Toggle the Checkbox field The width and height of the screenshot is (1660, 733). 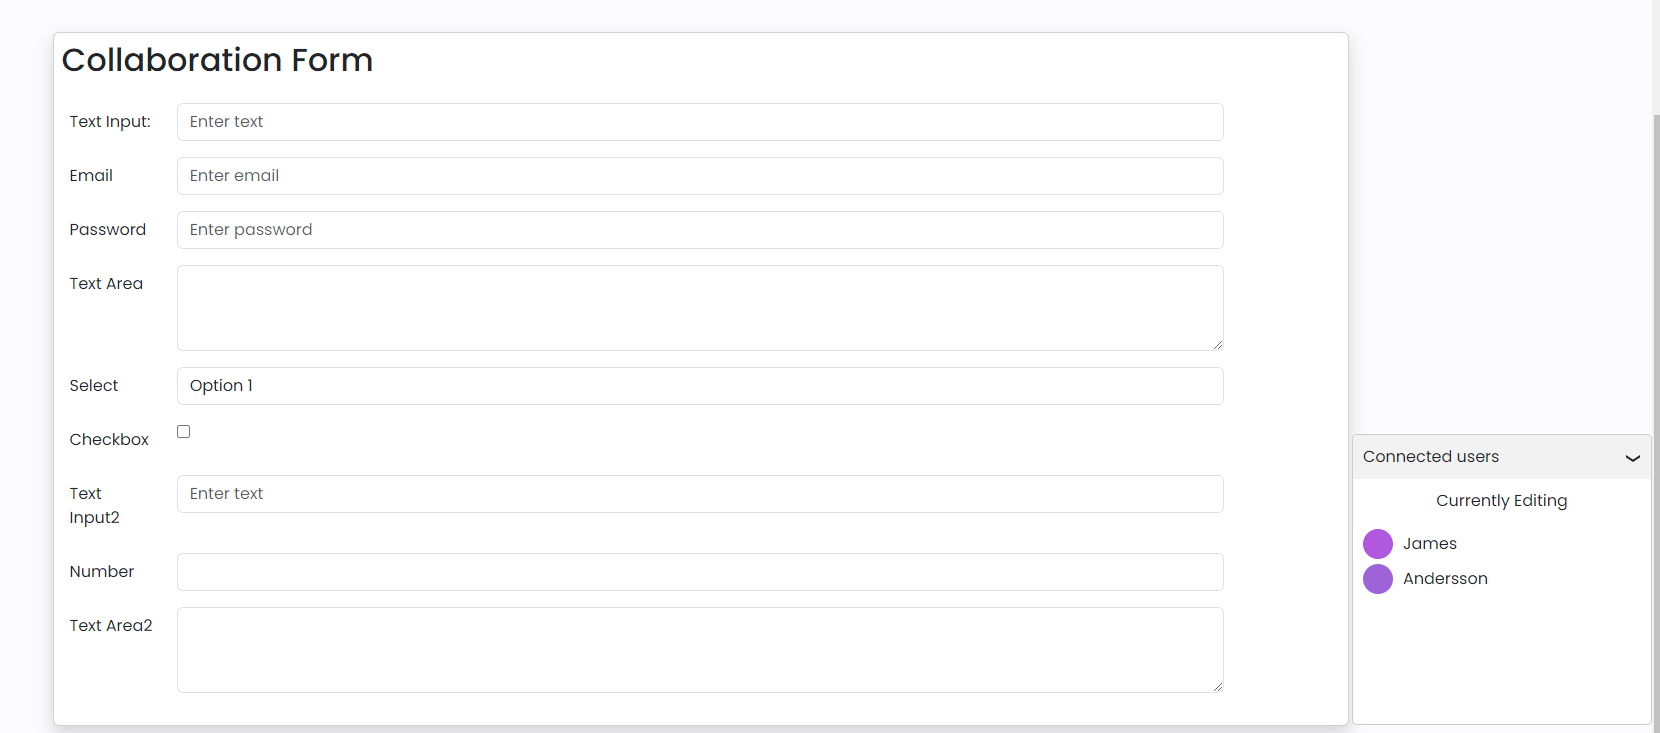pos(184,432)
